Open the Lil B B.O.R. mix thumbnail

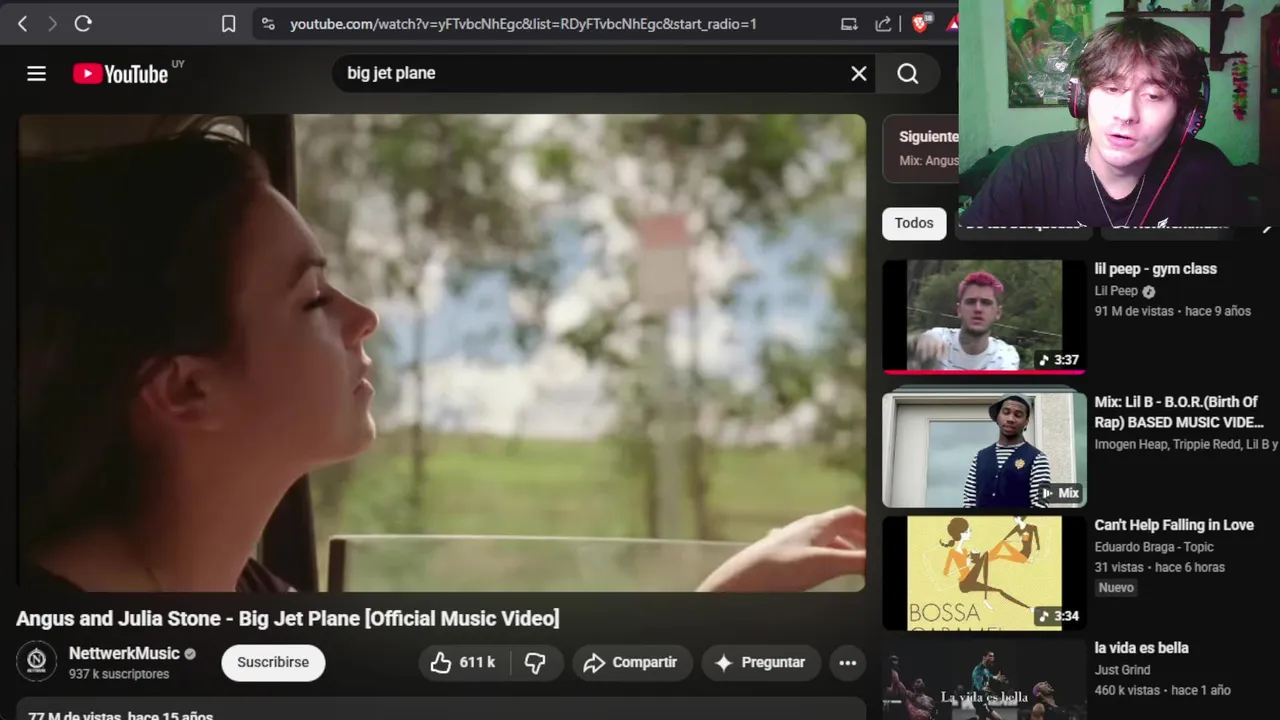[984, 449]
